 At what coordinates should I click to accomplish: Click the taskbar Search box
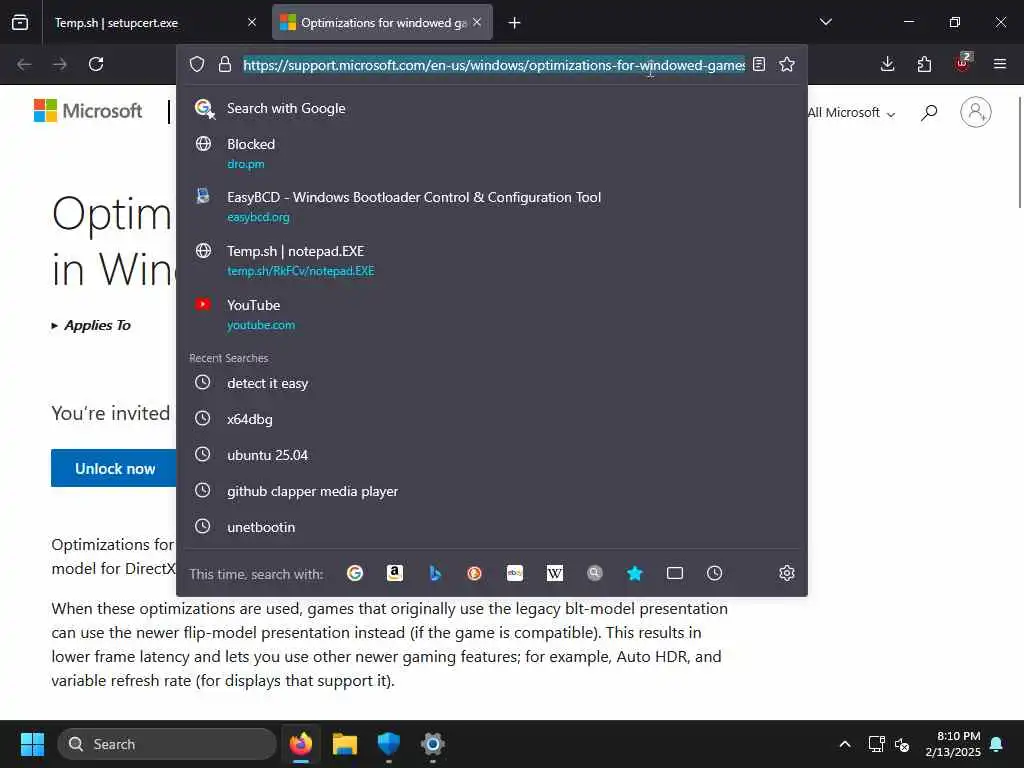(167, 744)
